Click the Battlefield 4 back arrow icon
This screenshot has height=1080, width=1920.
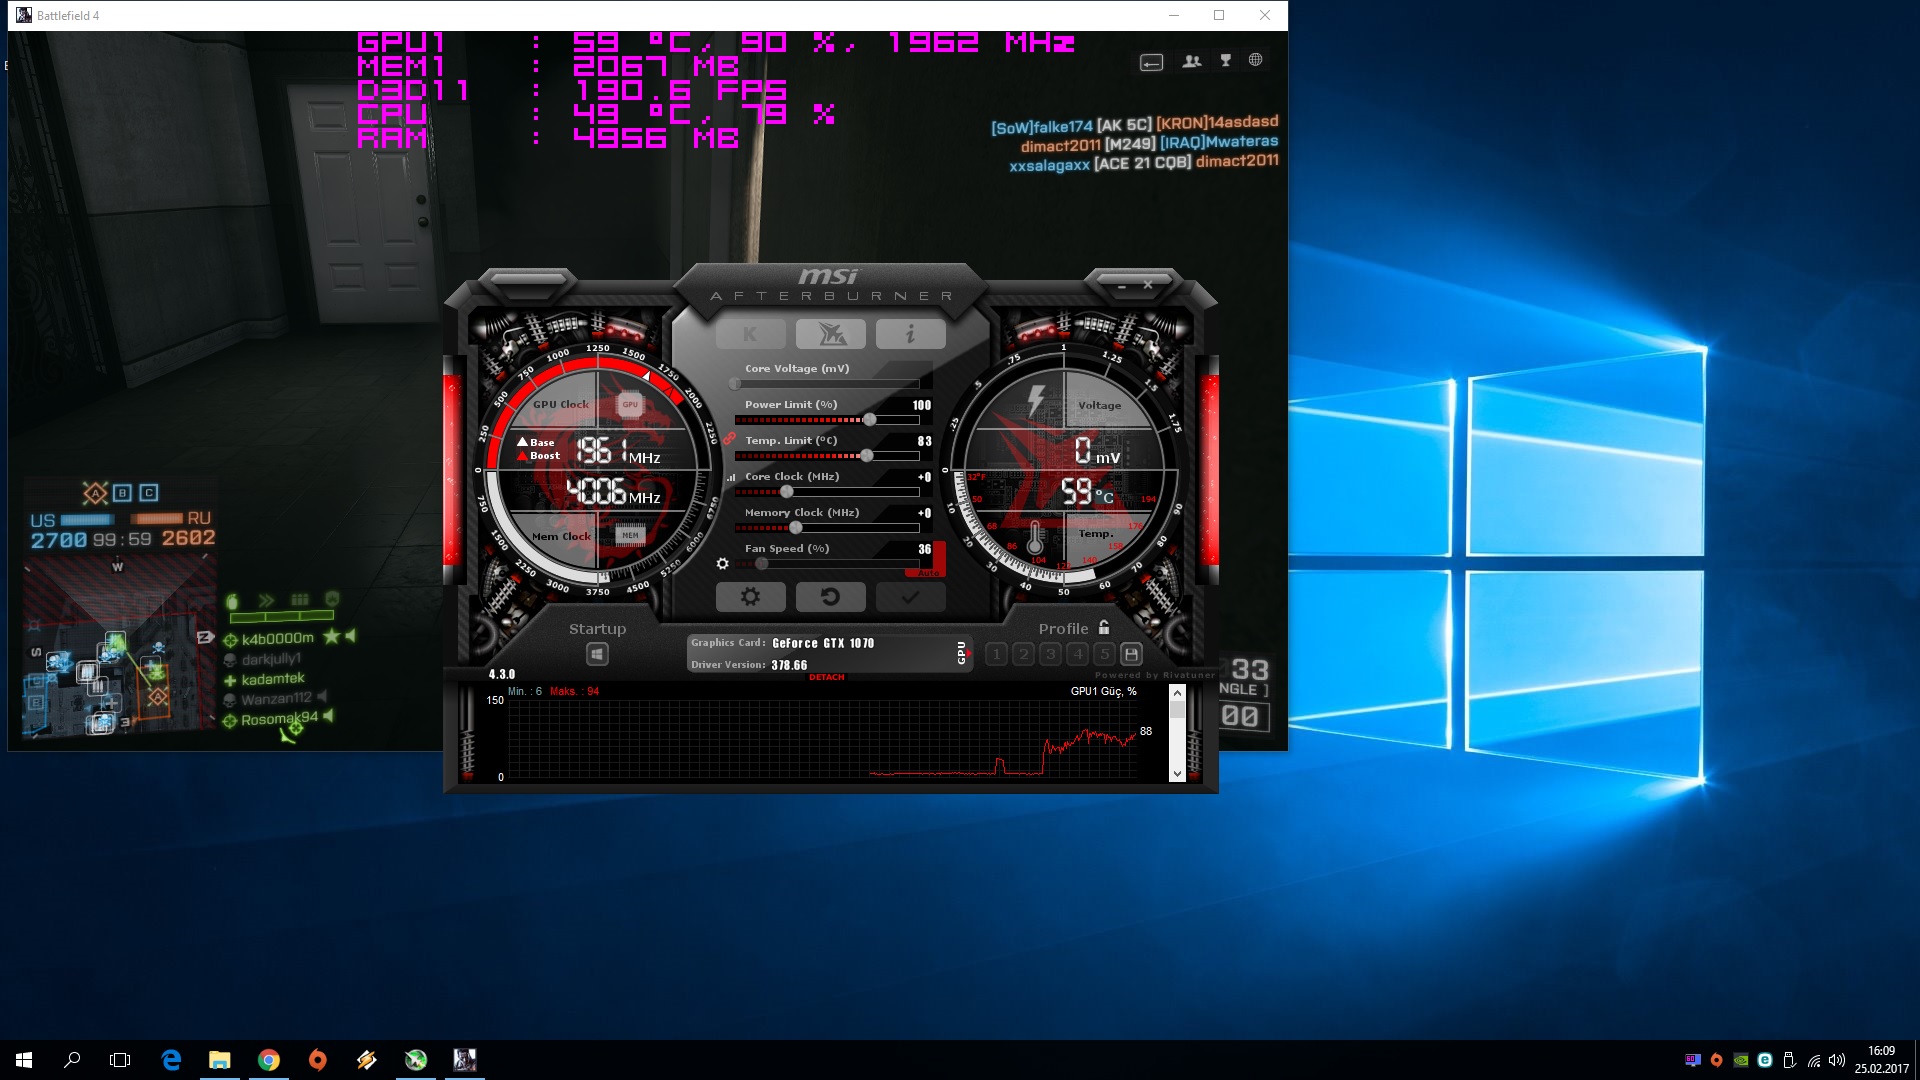click(x=1151, y=63)
